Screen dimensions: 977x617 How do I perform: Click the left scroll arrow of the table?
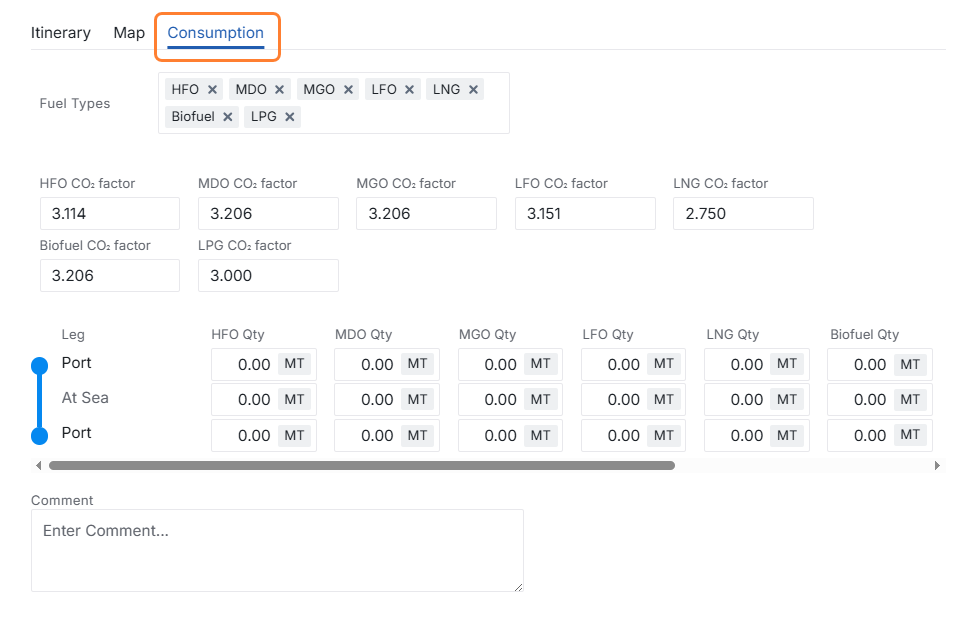(x=38, y=465)
